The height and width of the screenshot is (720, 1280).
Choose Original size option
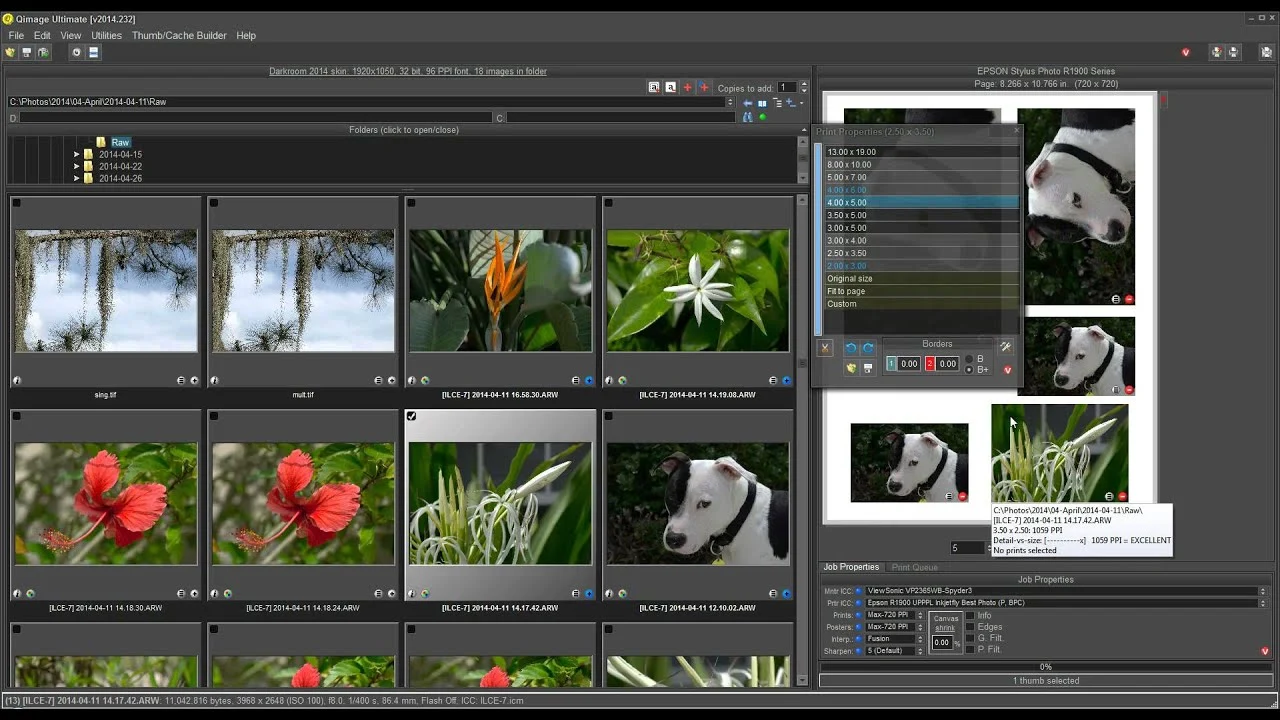pyautogui.click(x=920, y=278)
